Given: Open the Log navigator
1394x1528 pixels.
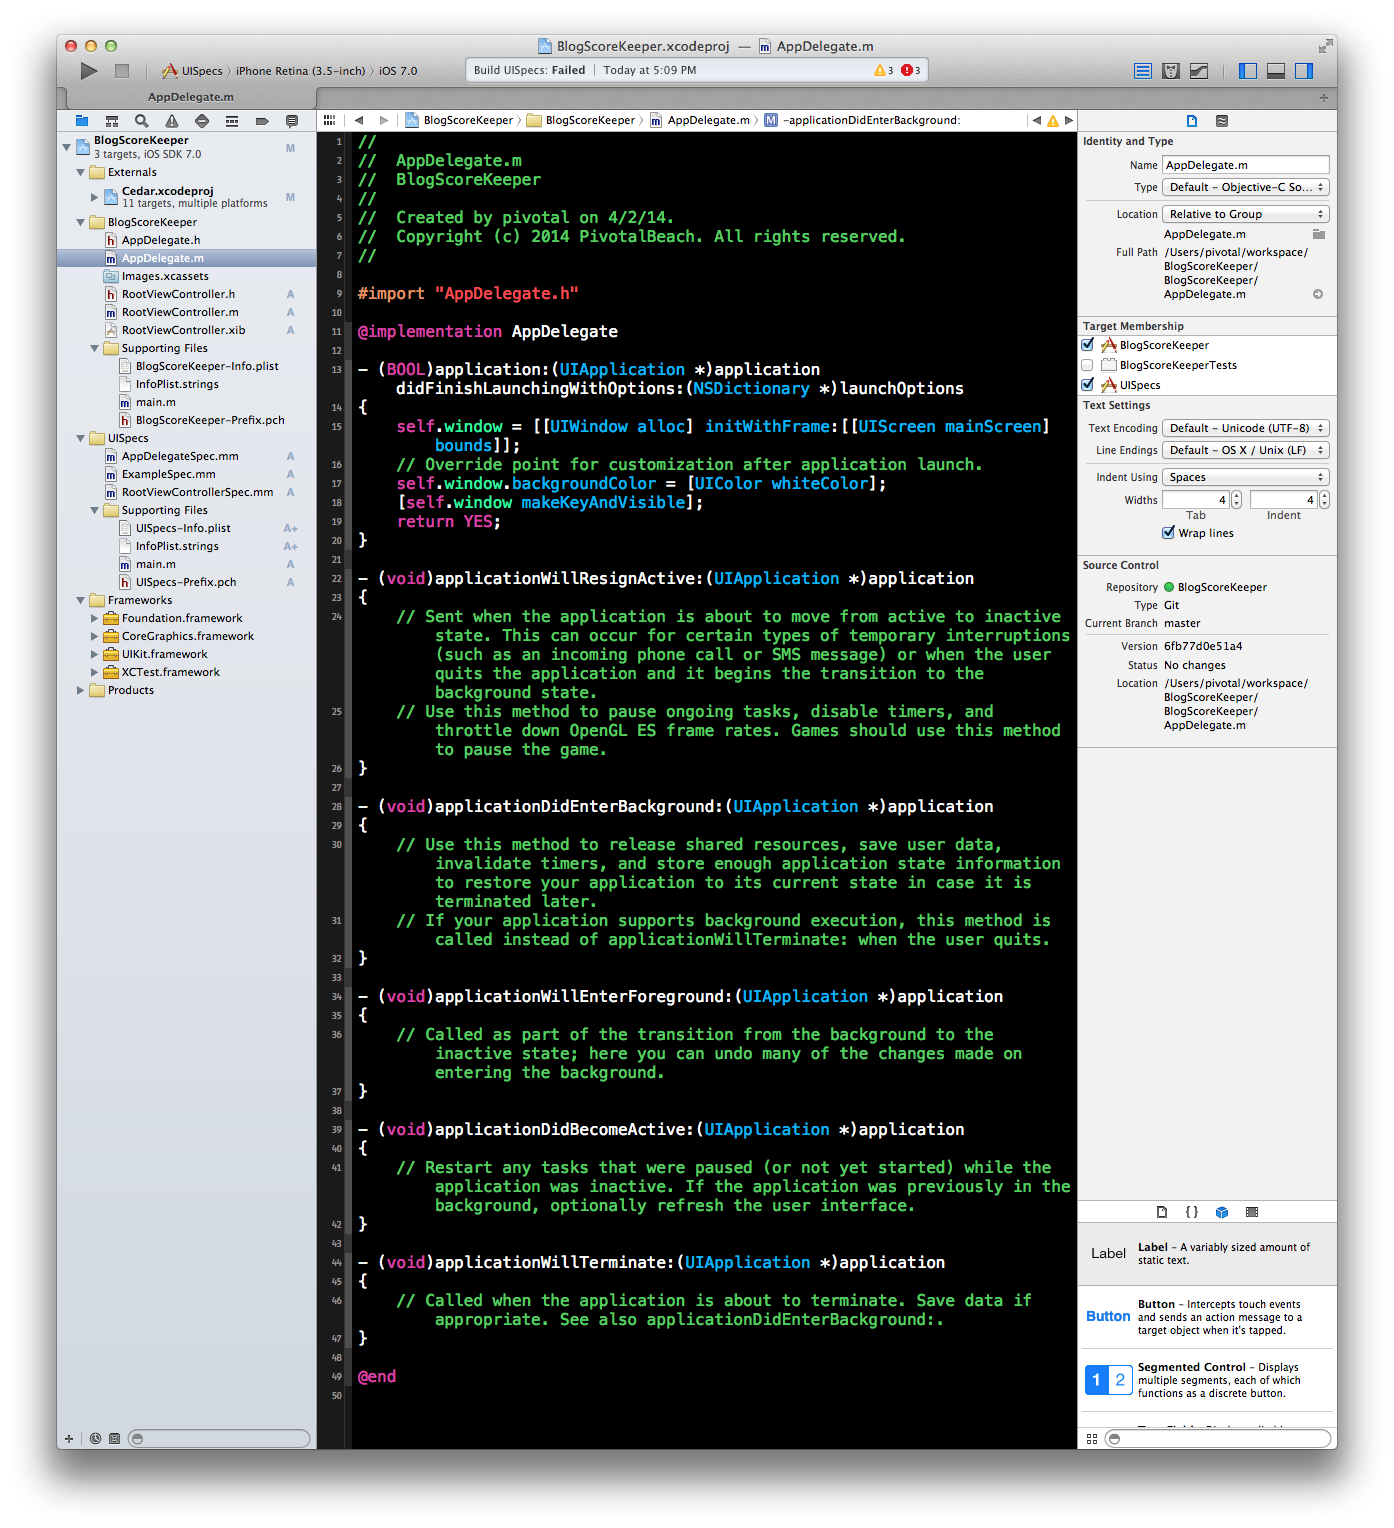Looking at the screenshot, I should (292, 121).
